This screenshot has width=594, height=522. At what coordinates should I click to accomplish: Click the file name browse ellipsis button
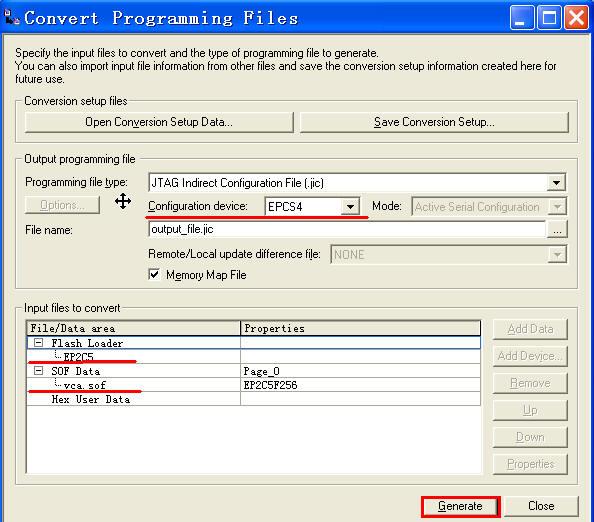557,230
